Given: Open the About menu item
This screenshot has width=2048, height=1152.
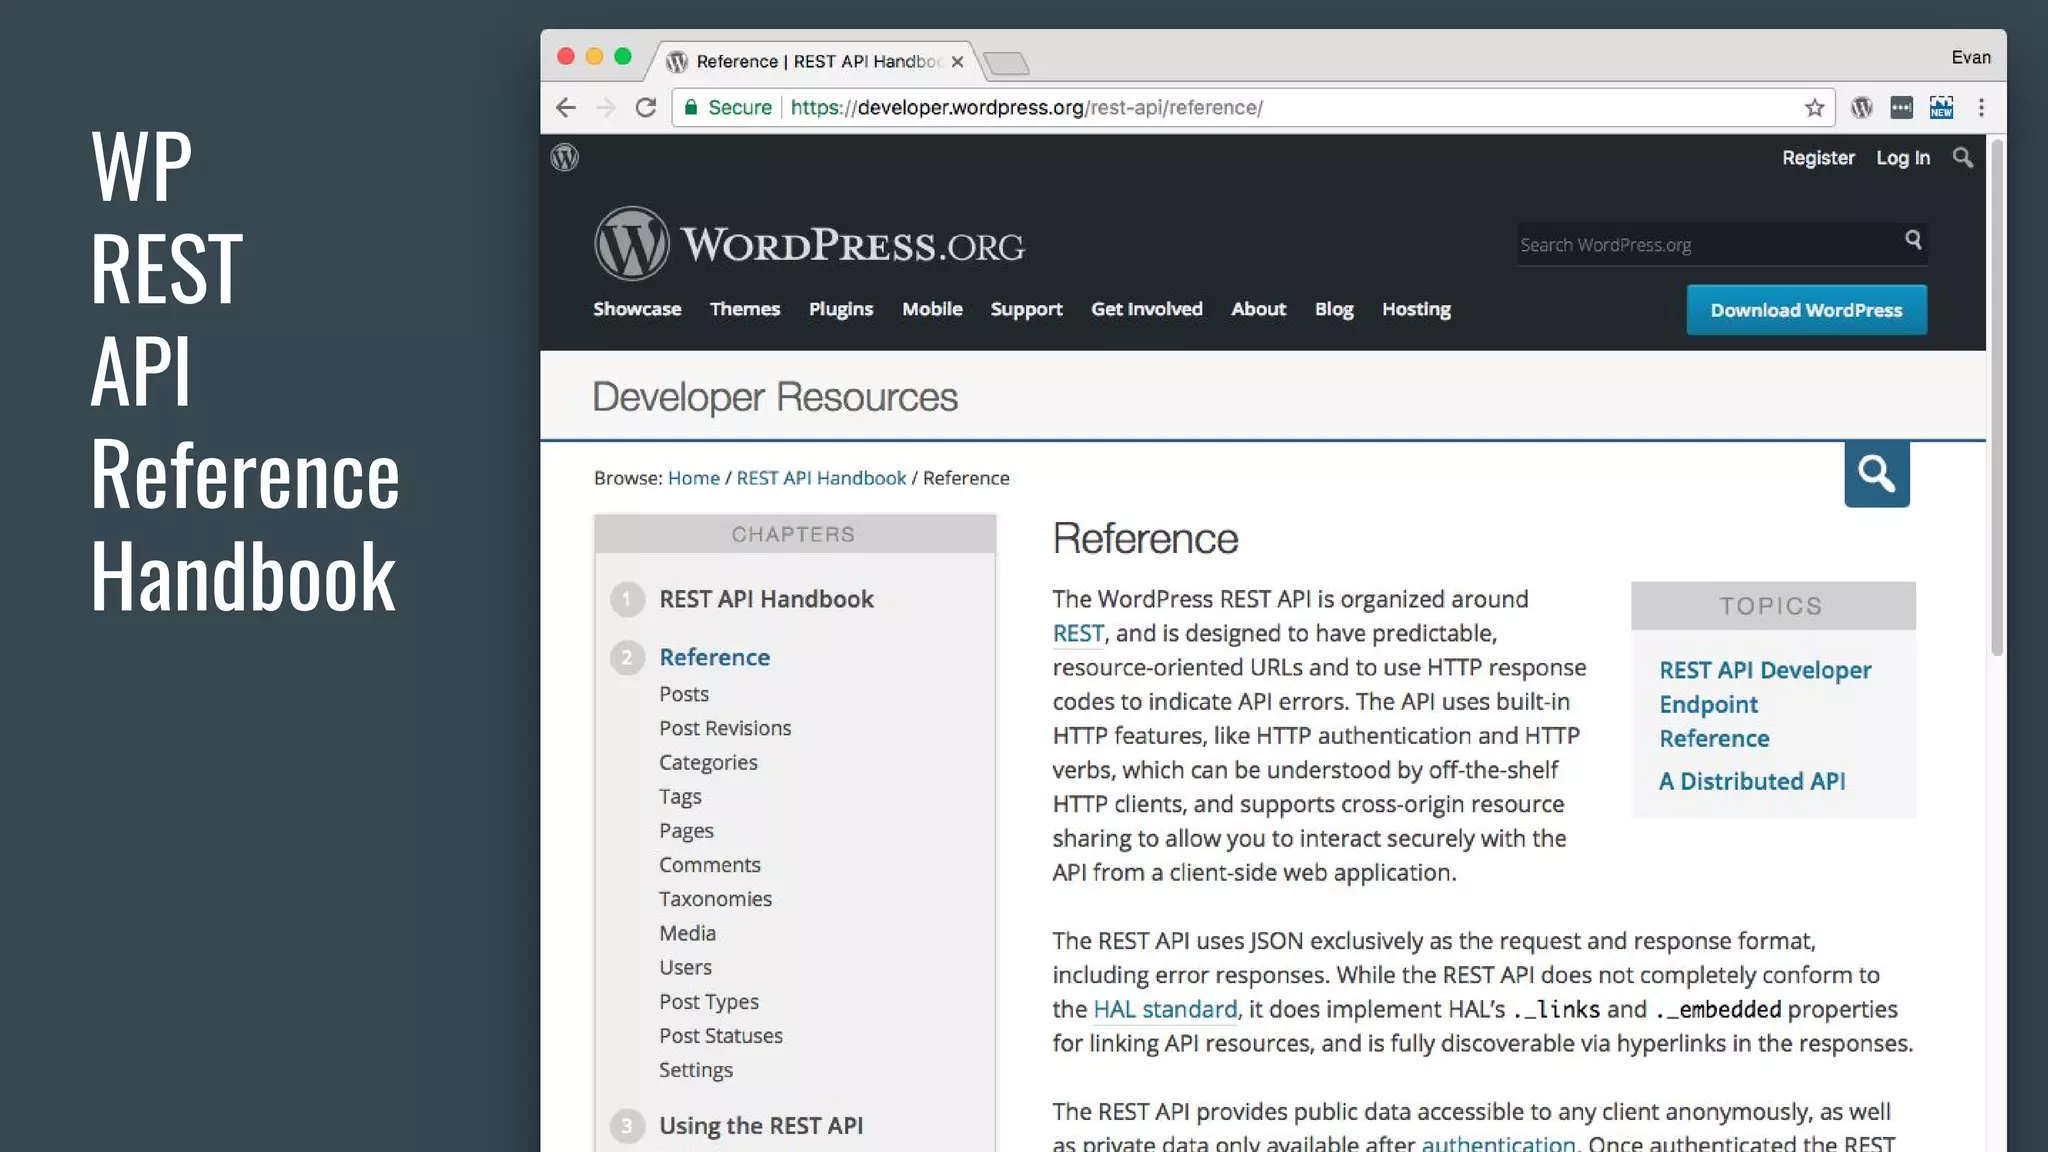Looking at the screenshot, I should tap(1258, 309).
